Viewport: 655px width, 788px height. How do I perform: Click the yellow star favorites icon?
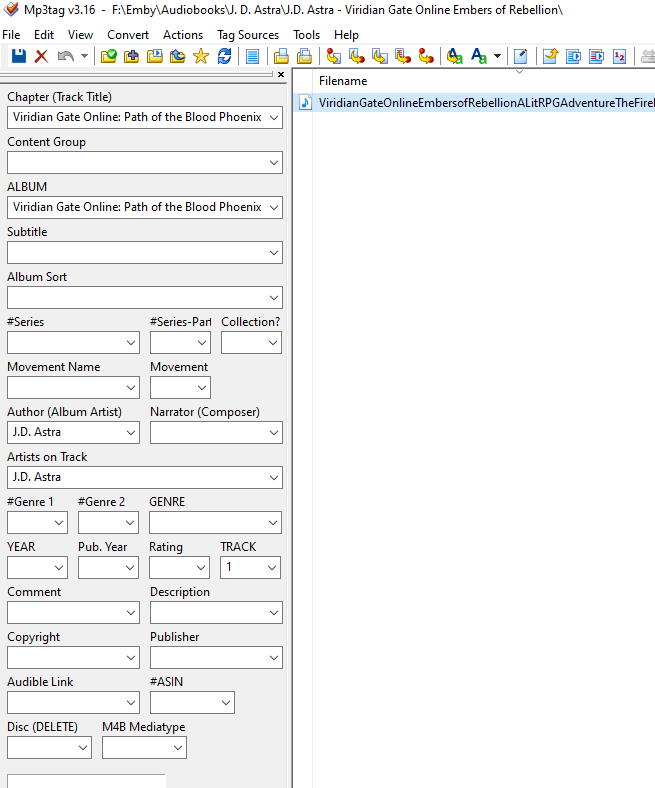201,56
